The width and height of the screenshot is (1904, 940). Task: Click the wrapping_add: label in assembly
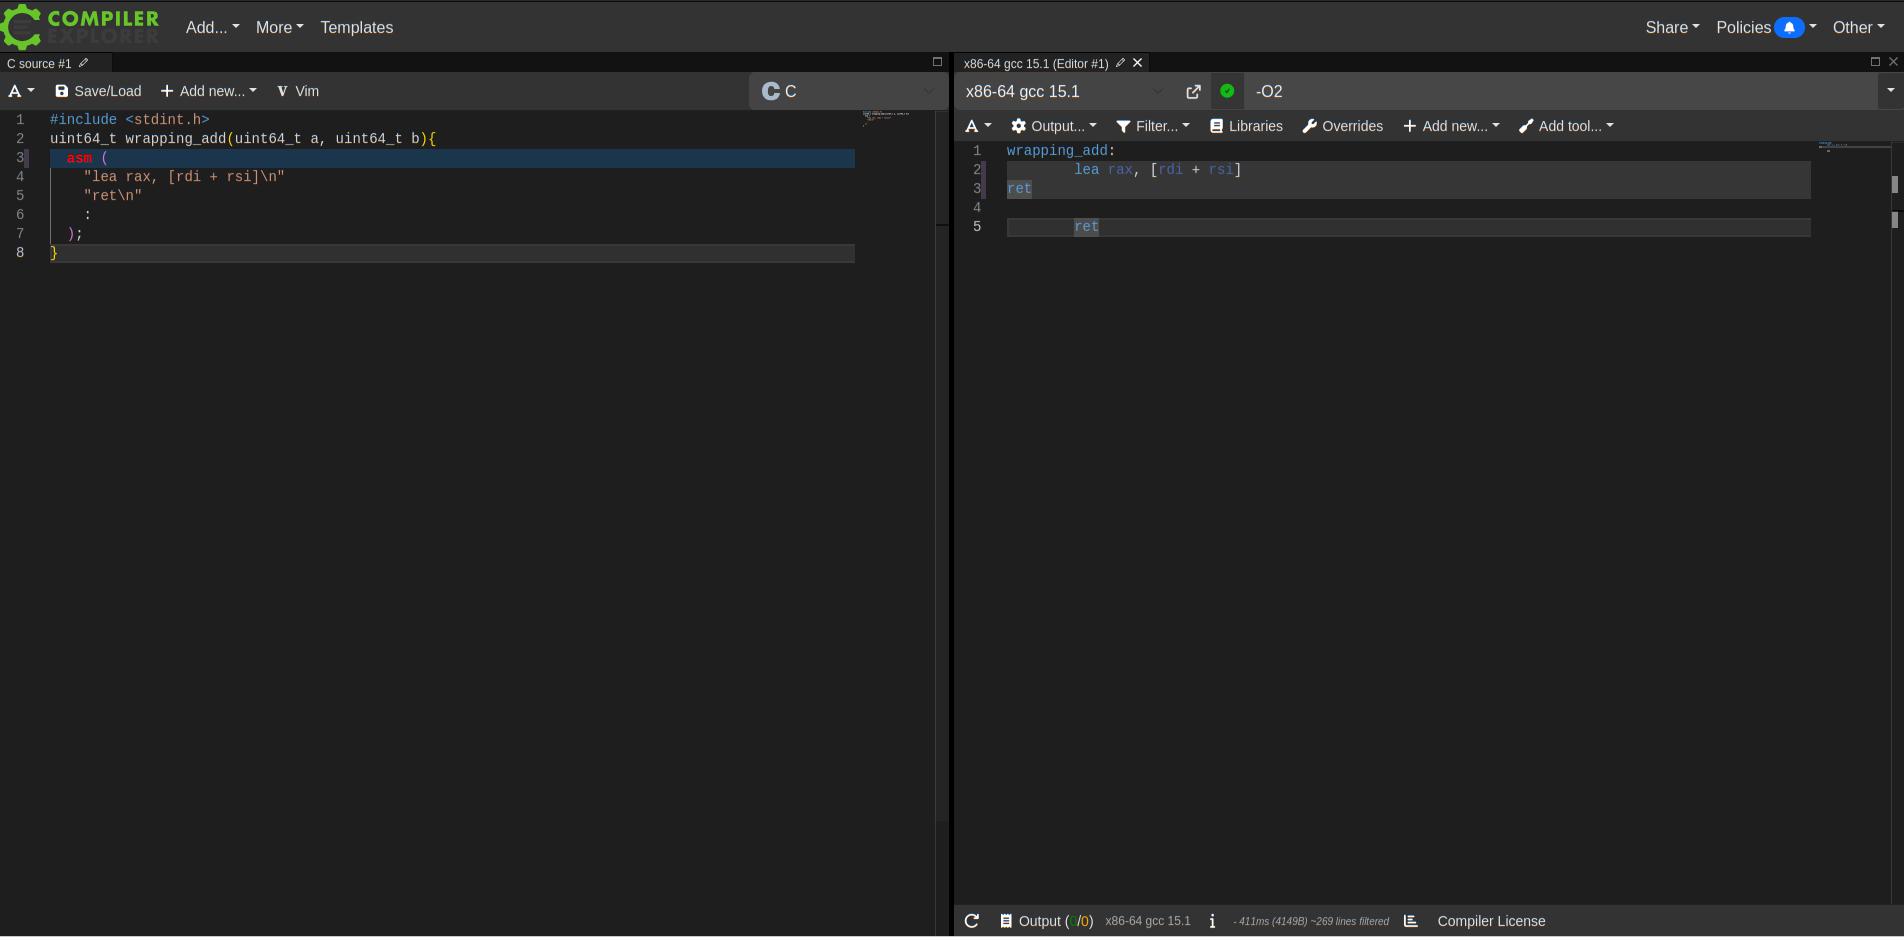[x=1060, y=151]
